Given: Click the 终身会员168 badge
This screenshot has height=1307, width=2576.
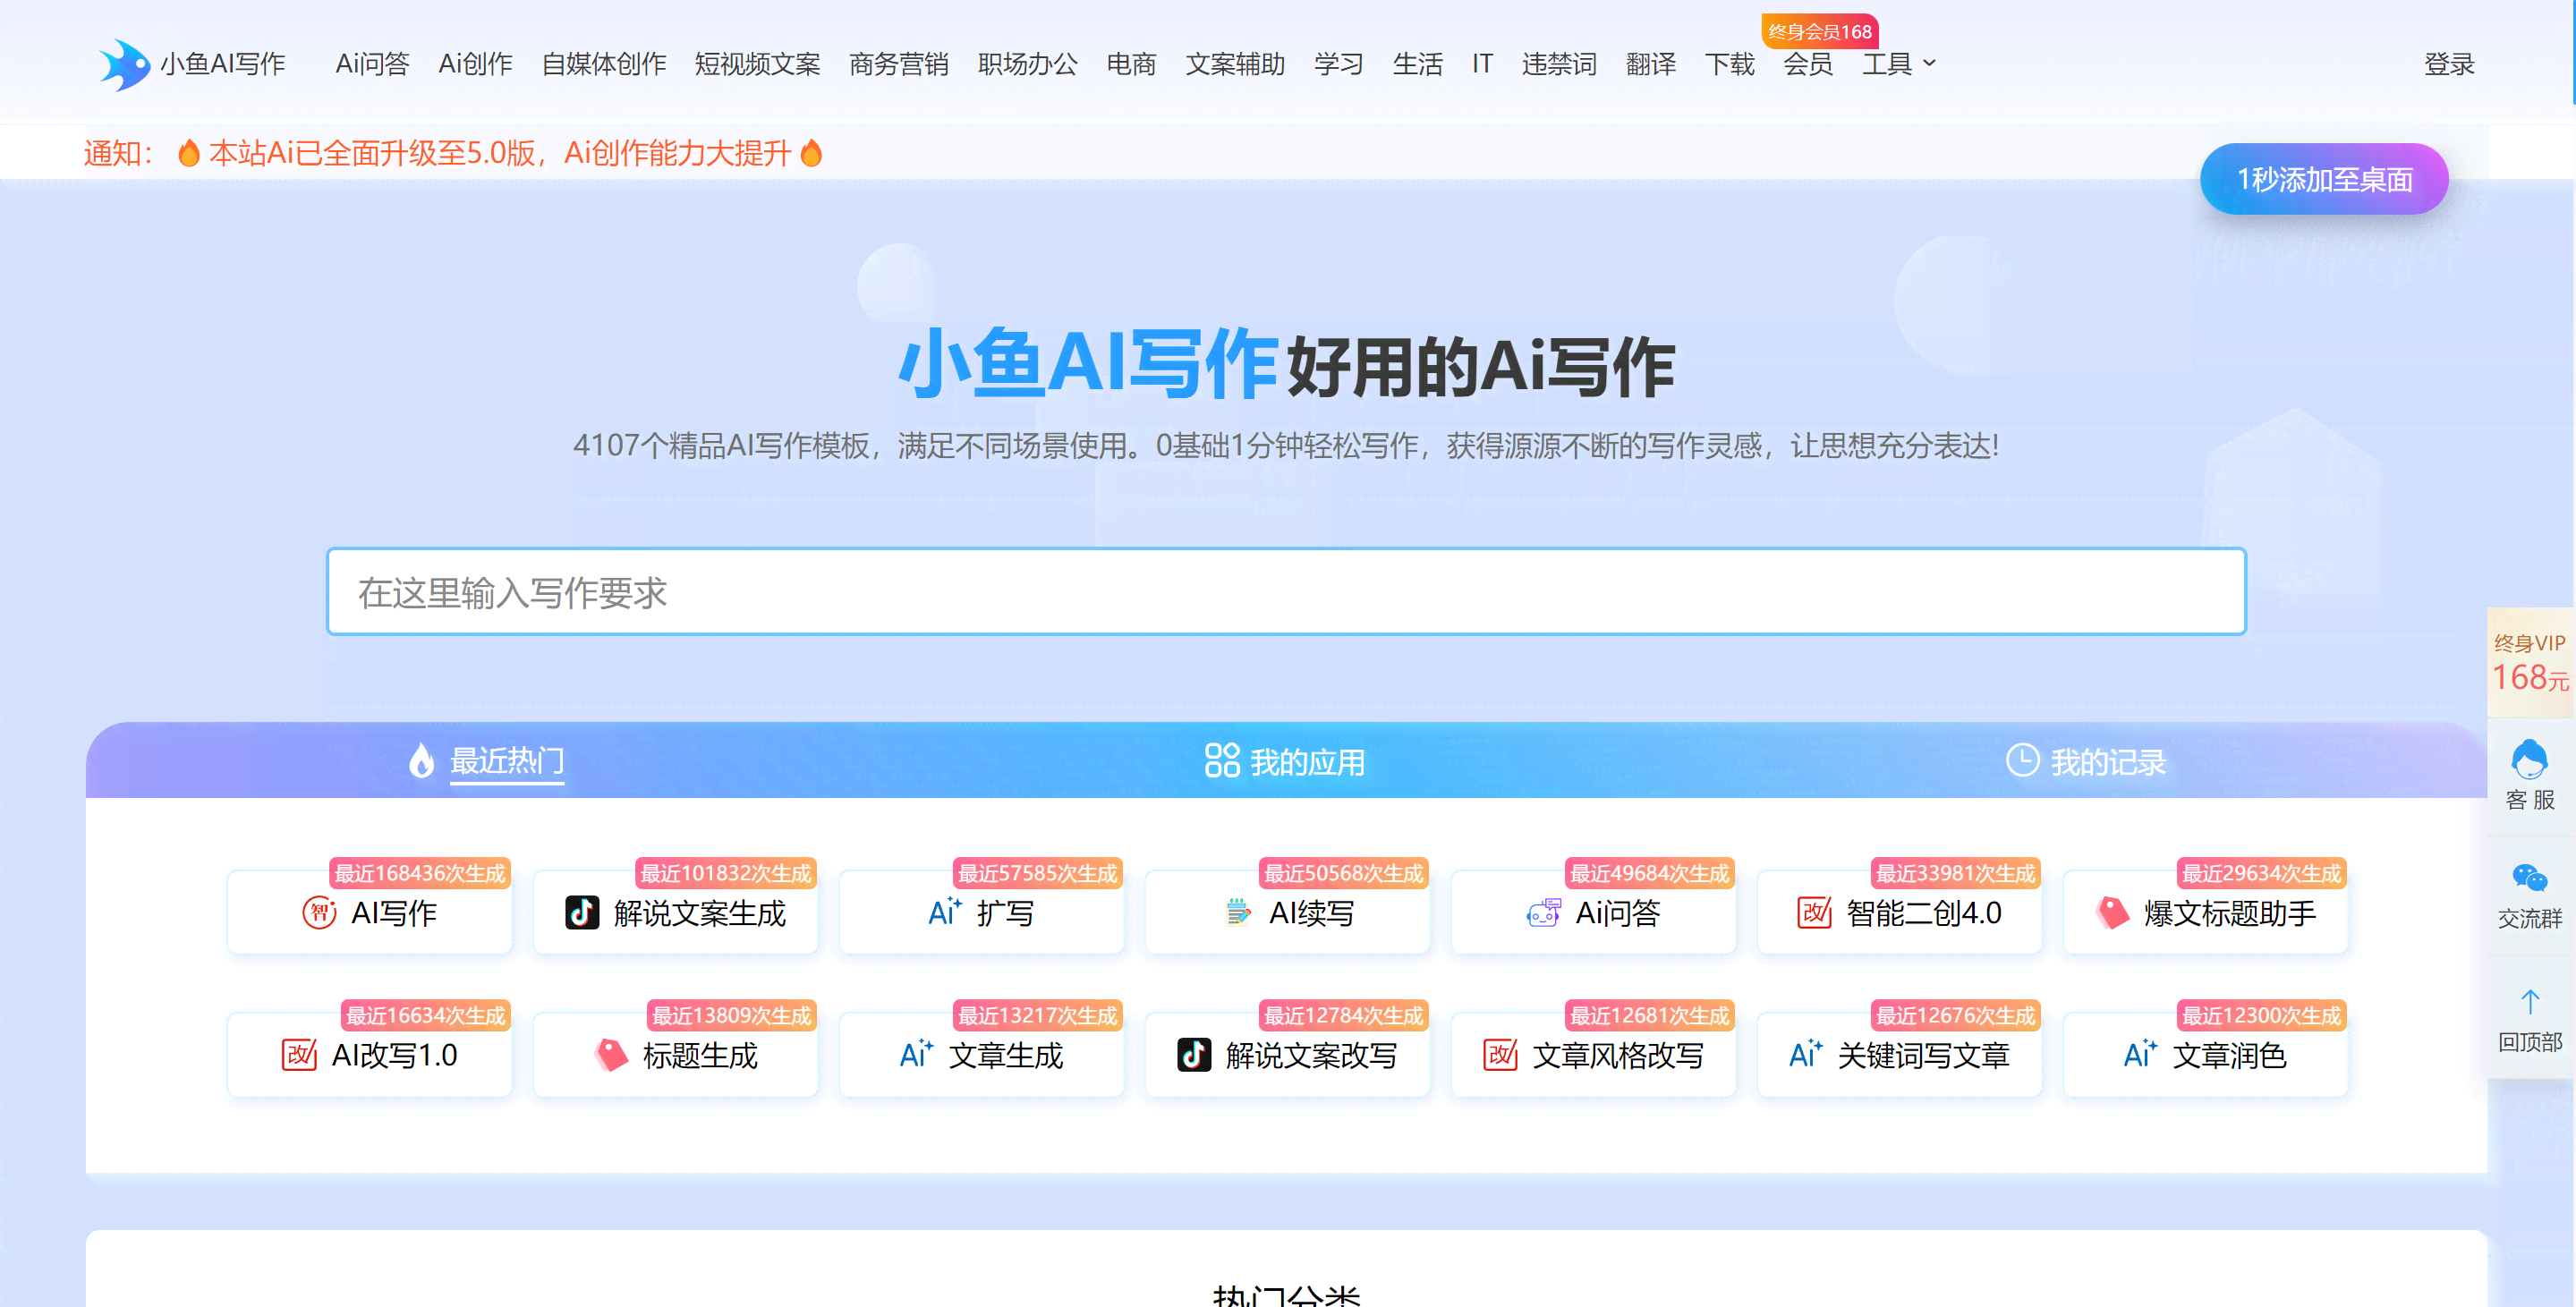Looking at the screenshot, I should (1820, 31).
